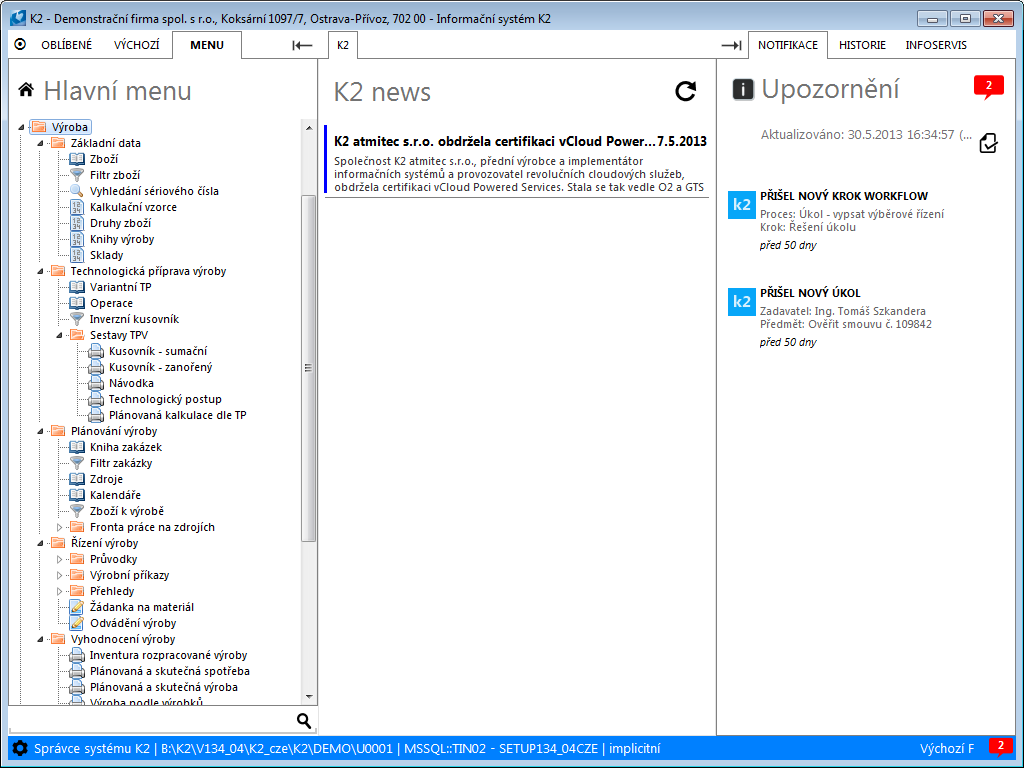Collapse the Plánování výroby folder
This screenshot has height=768, width=1024.
coord(40,431)
